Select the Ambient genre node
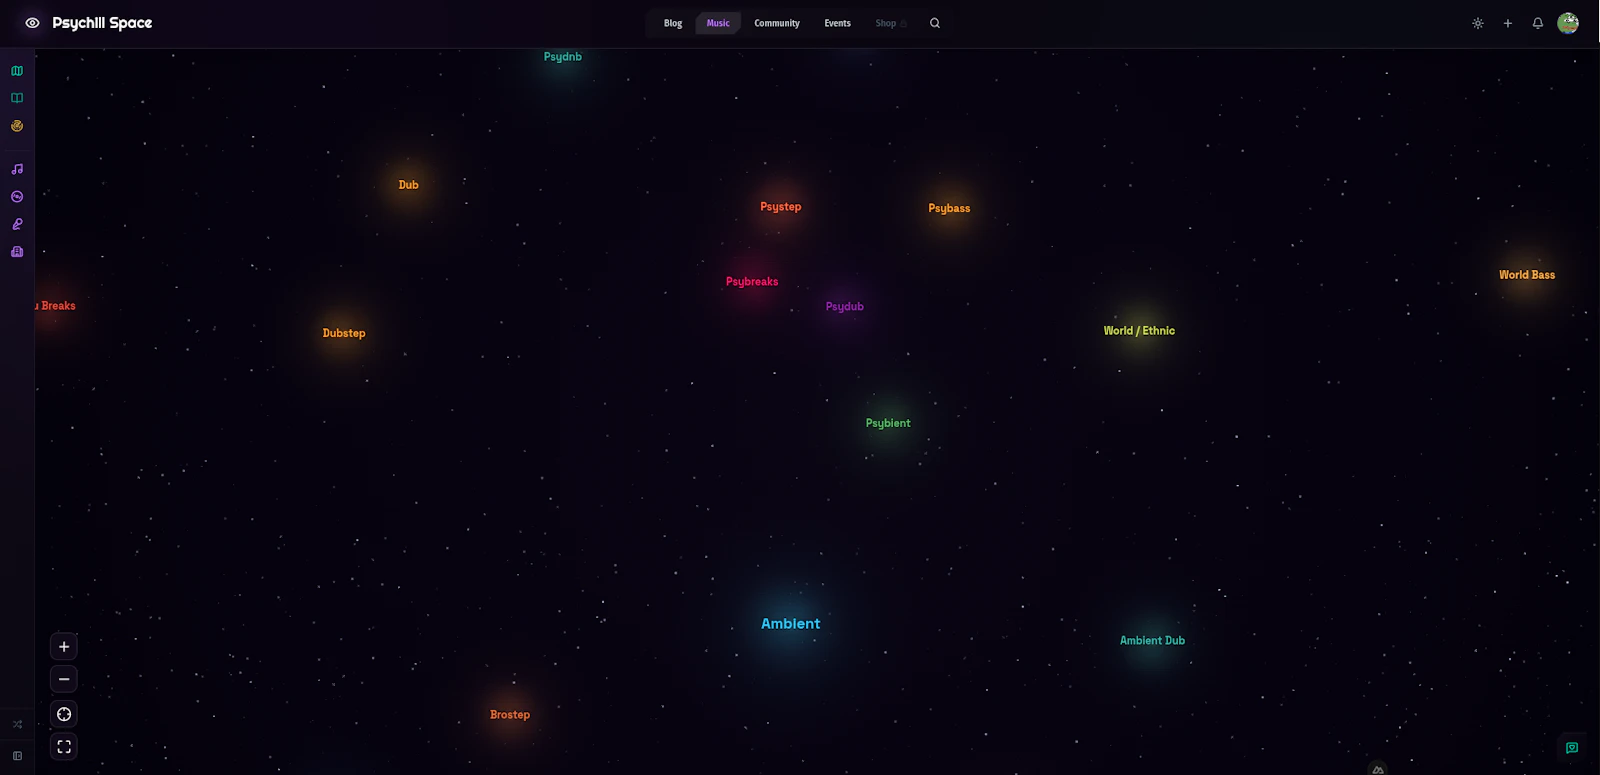Screen dimensions: 1600x775 790,624
